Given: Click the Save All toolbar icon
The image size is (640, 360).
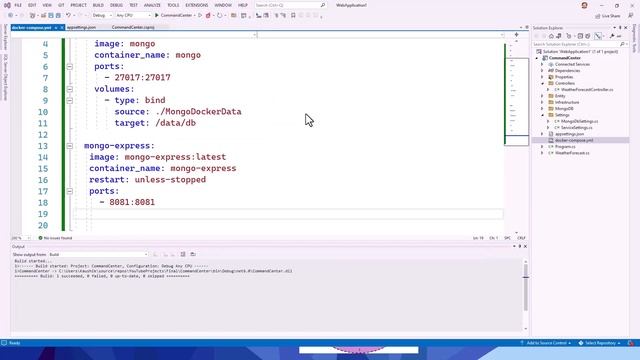Looking at the screenshot, I should pos(58,16).
